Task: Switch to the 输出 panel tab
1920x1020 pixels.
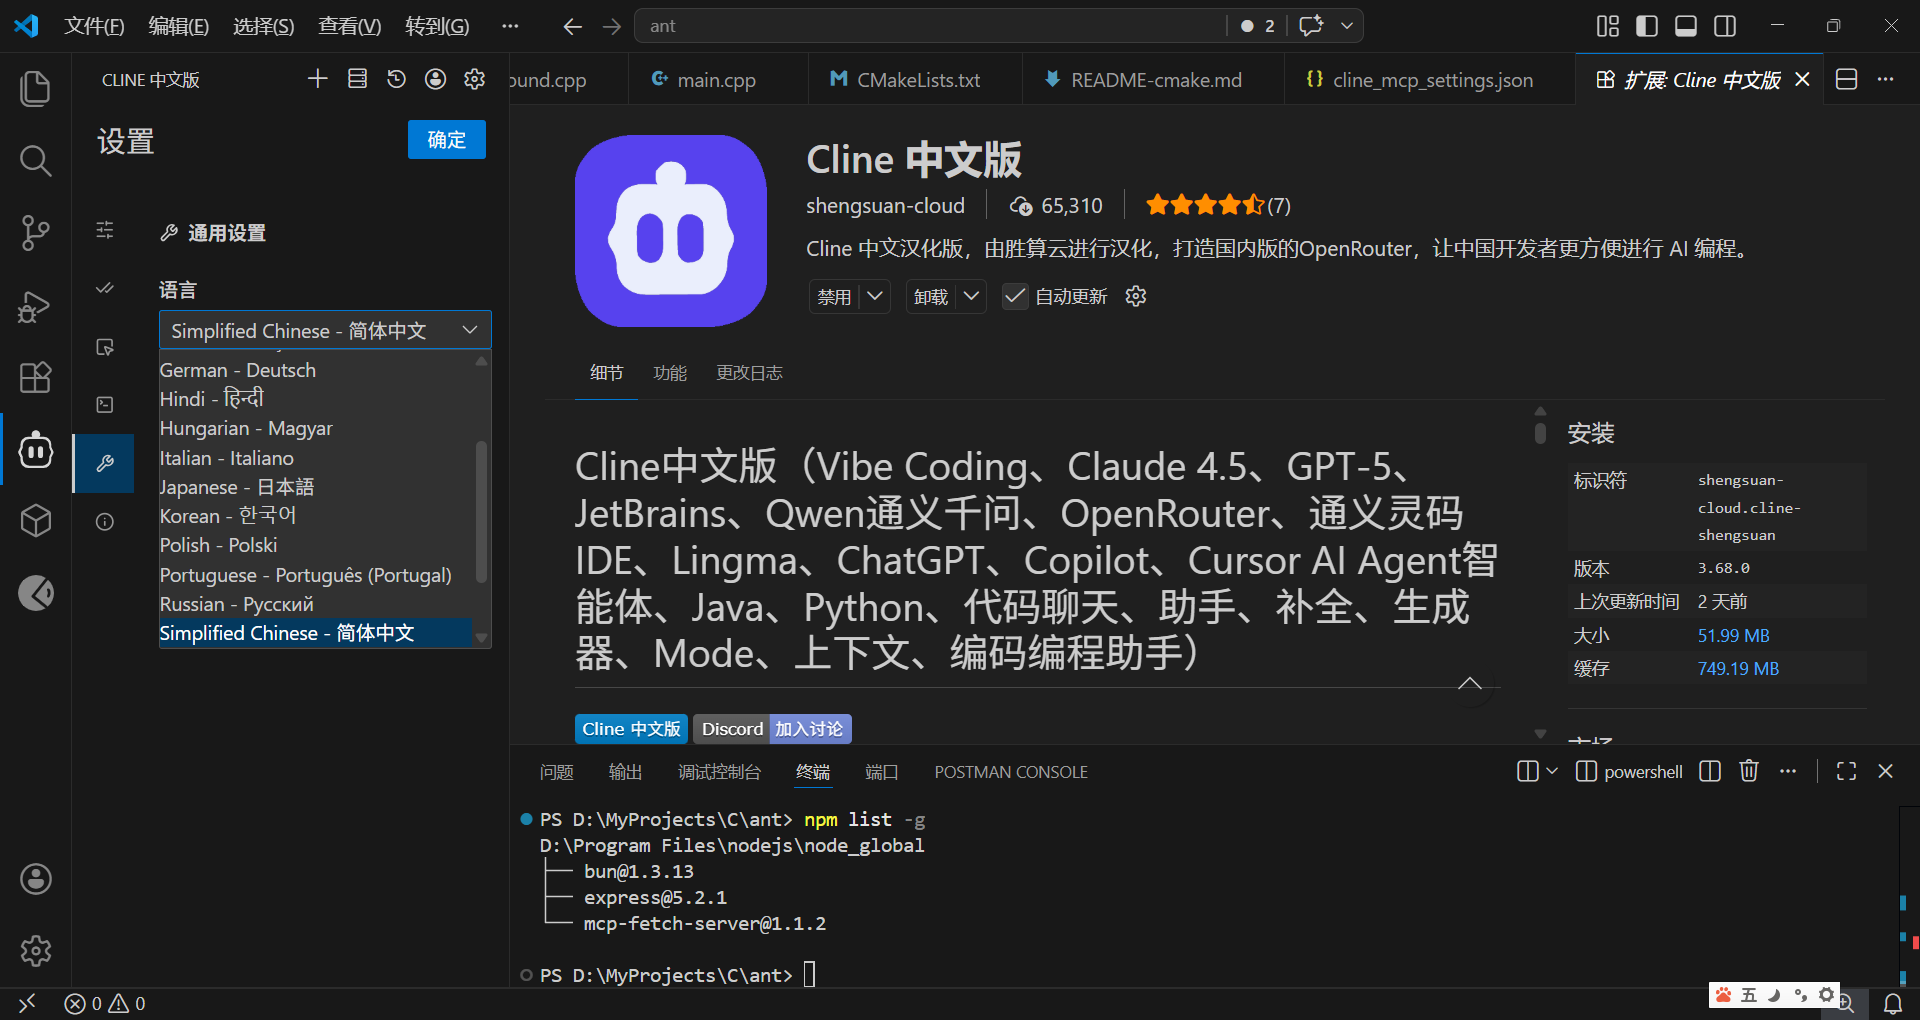Action: [625, 772]
